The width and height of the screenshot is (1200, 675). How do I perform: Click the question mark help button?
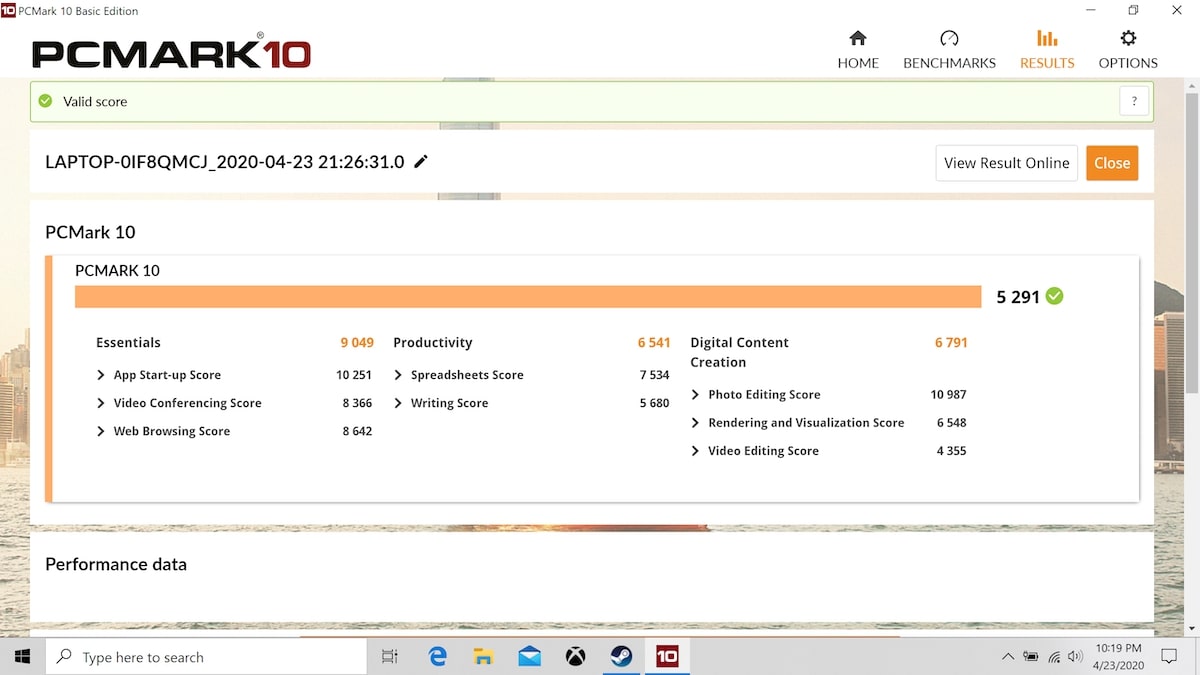click(1134, 101)
